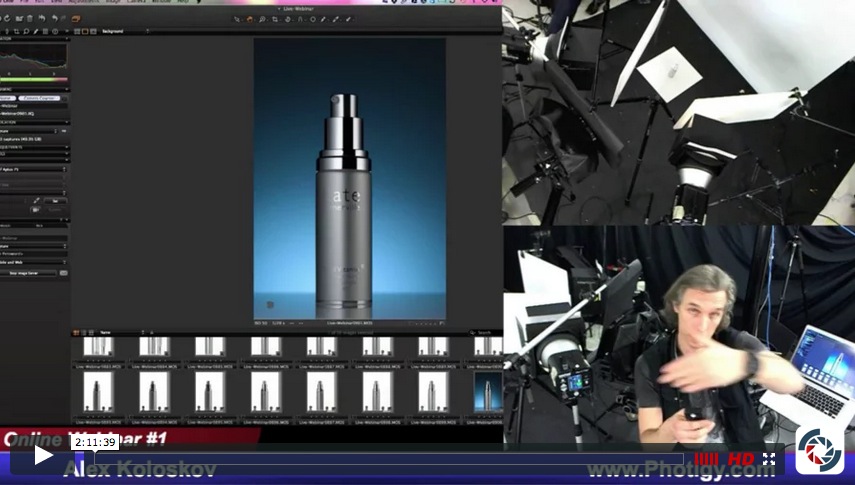
Task: Open the Photigy aperture logo link
Action: point(819,451)
